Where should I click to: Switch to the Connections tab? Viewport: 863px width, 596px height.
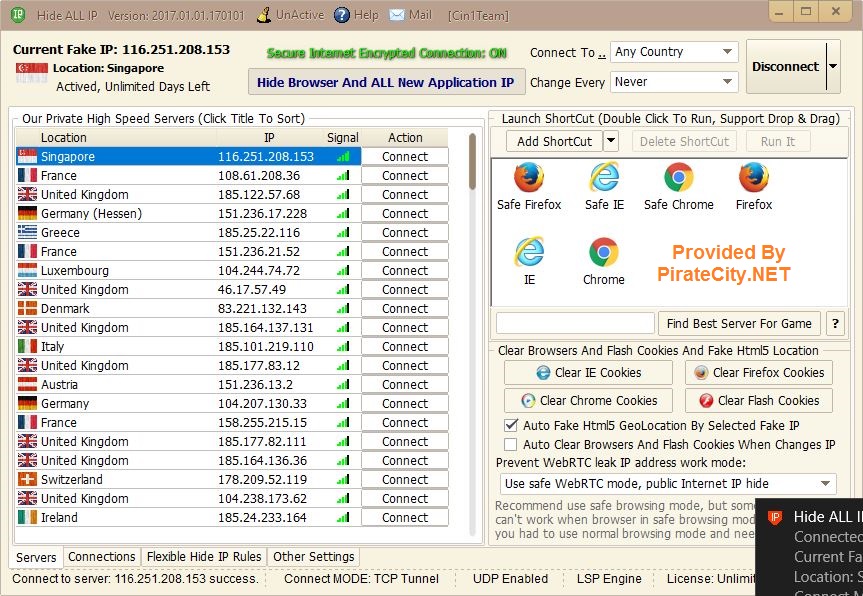[x=102, y=556]
